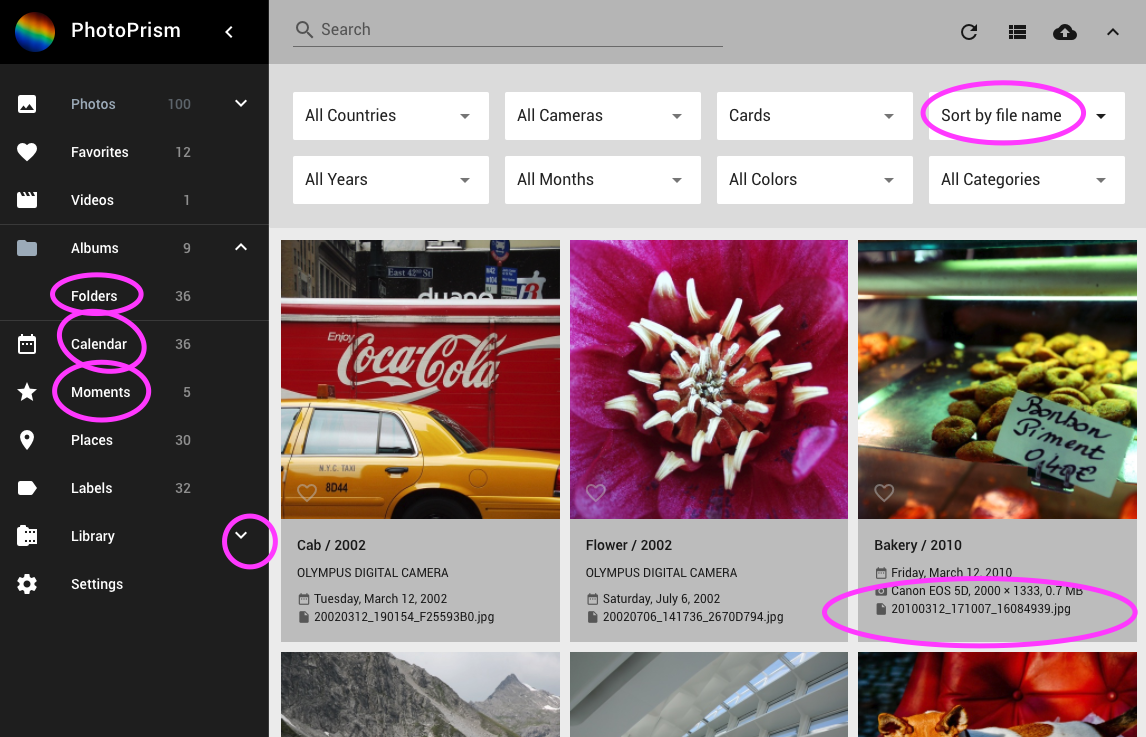Open PhotoPrism Settings
Image resolution: width=1146 pixels, height=737 pixels.
[x=97, y=584]
